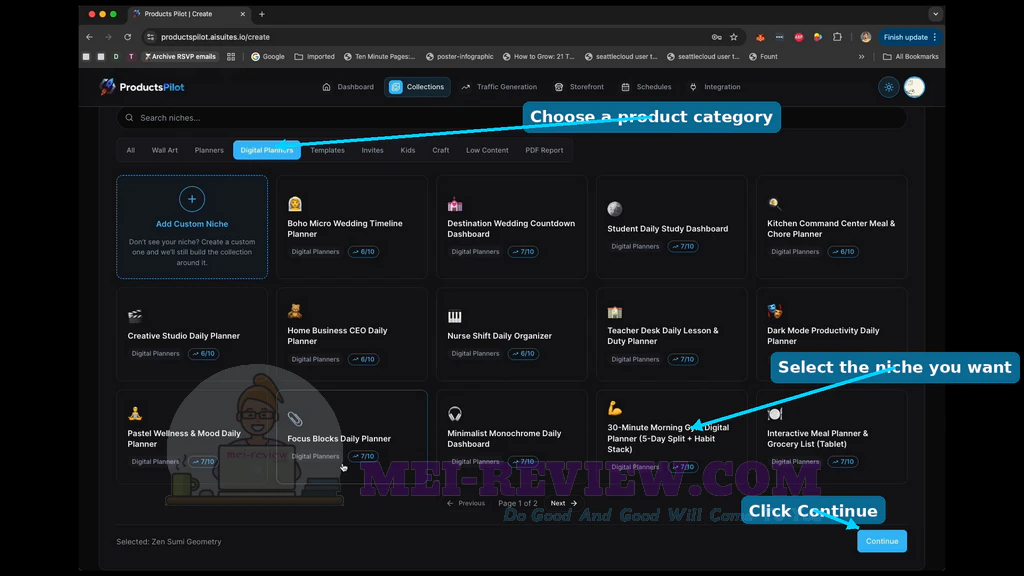Focus the Search niches field
The image size is (1024, 576).
(x=511, y=118)
